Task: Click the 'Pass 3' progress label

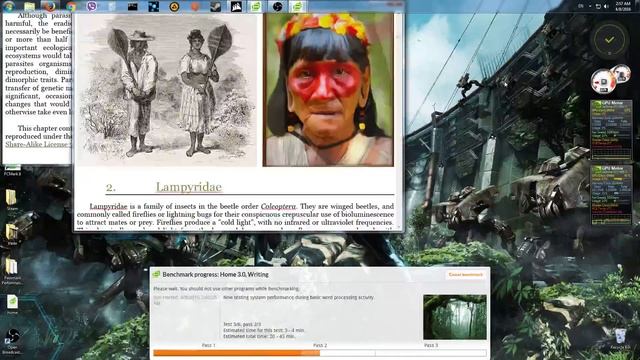Action: click(431, 345)
